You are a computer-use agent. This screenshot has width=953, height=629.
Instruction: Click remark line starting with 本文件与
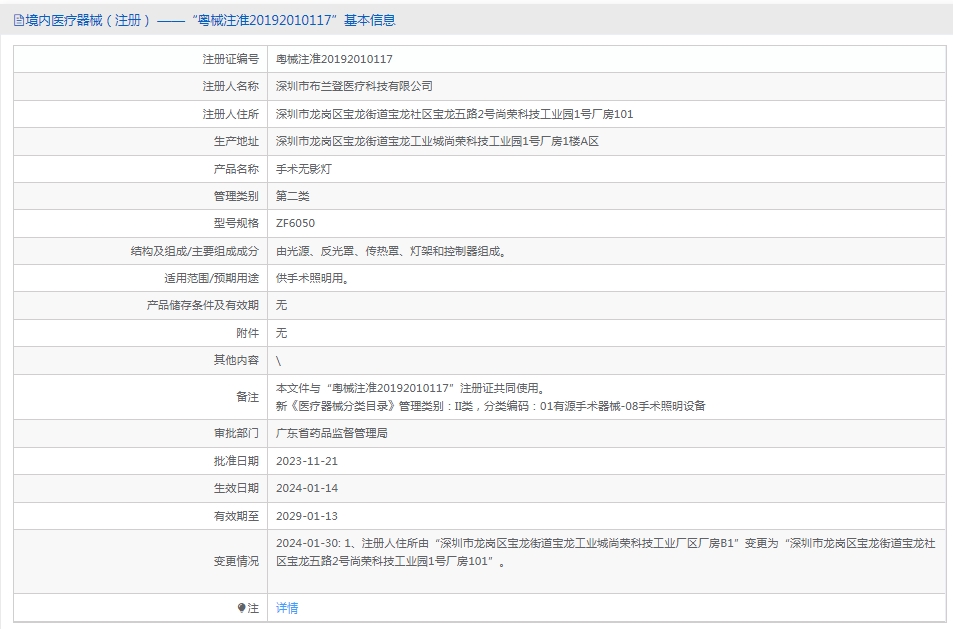point(412,388)
